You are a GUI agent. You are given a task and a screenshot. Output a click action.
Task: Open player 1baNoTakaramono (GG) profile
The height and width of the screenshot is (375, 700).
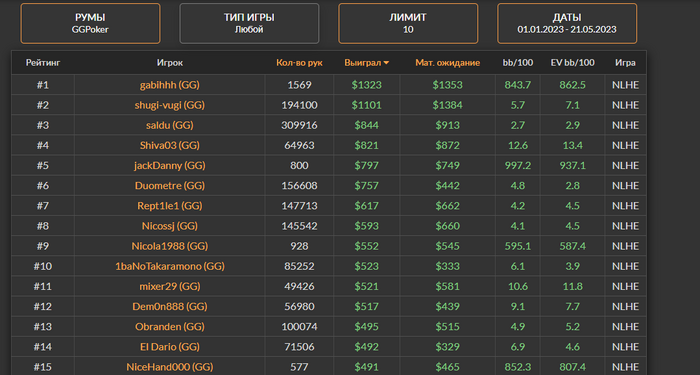(170, 266)
